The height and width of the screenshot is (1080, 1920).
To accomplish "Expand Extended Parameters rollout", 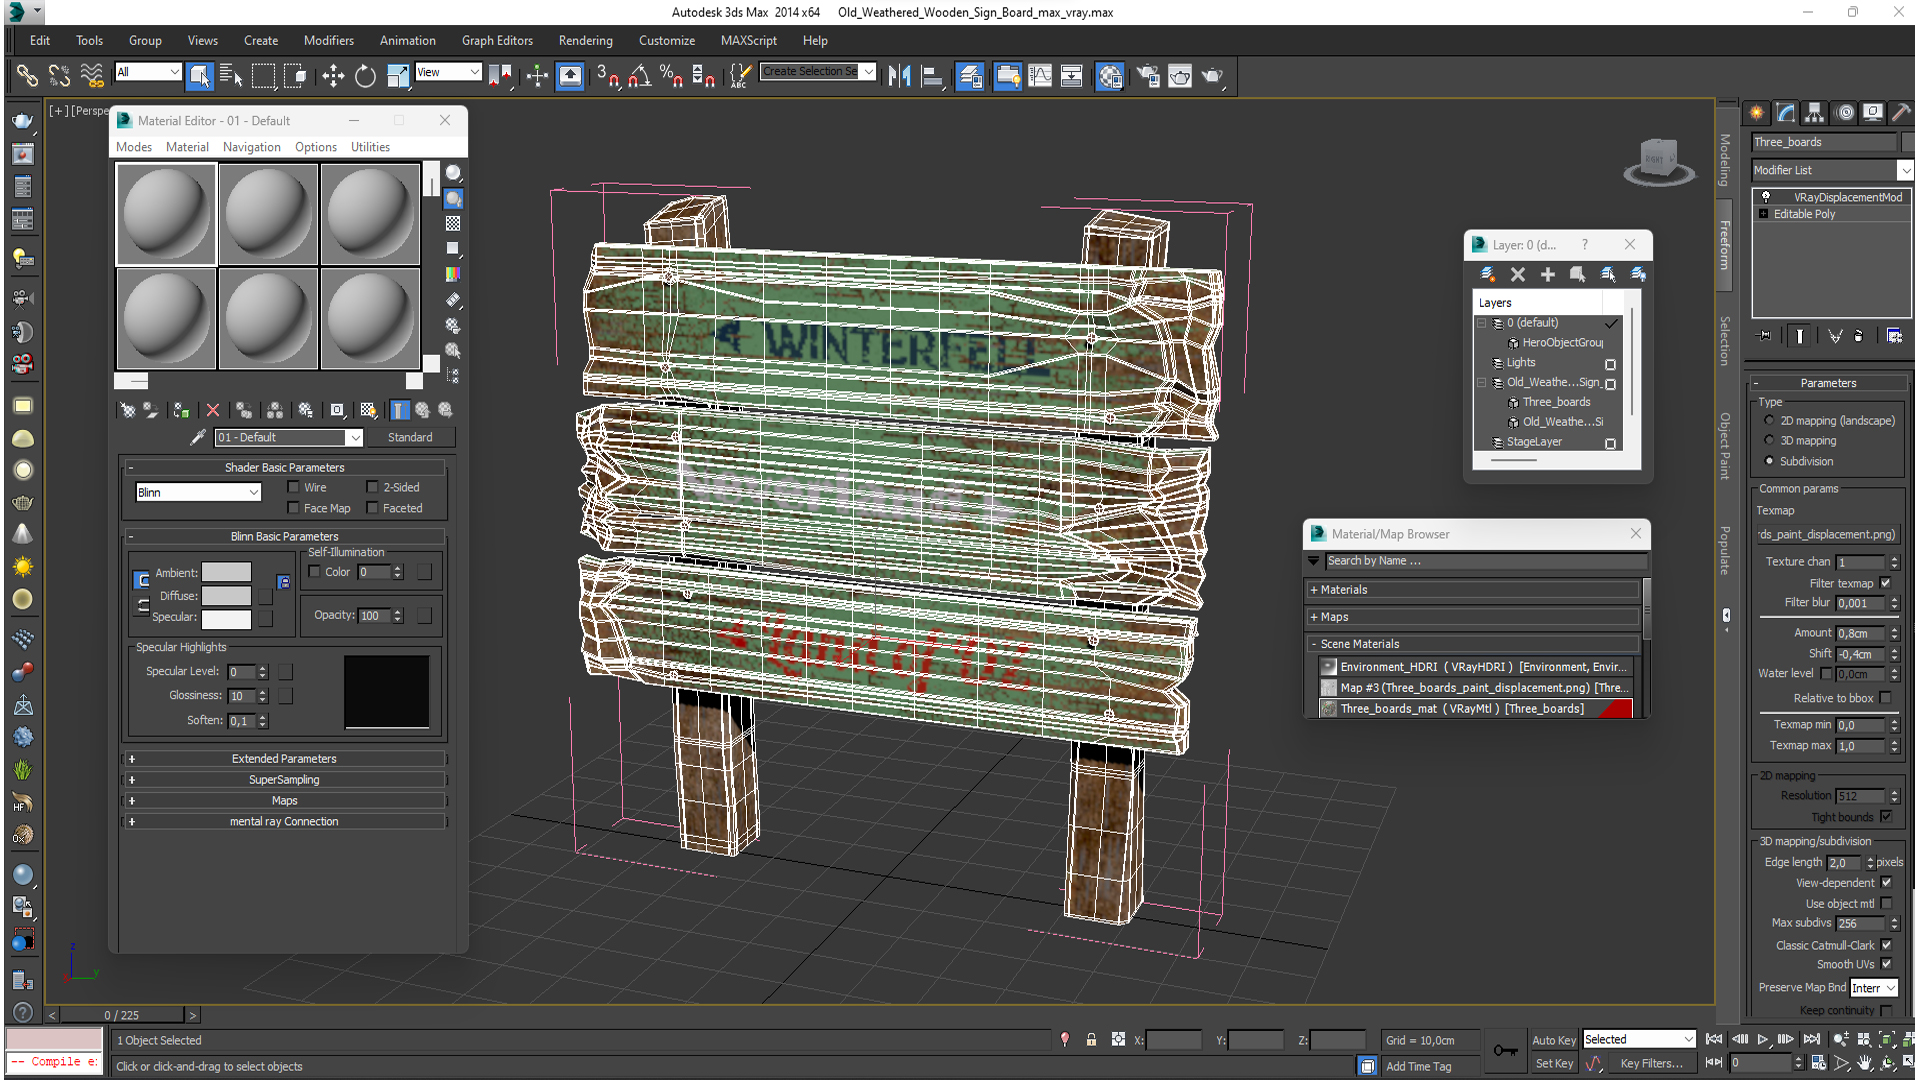I will pyautogui.click(x=284, y=759).
